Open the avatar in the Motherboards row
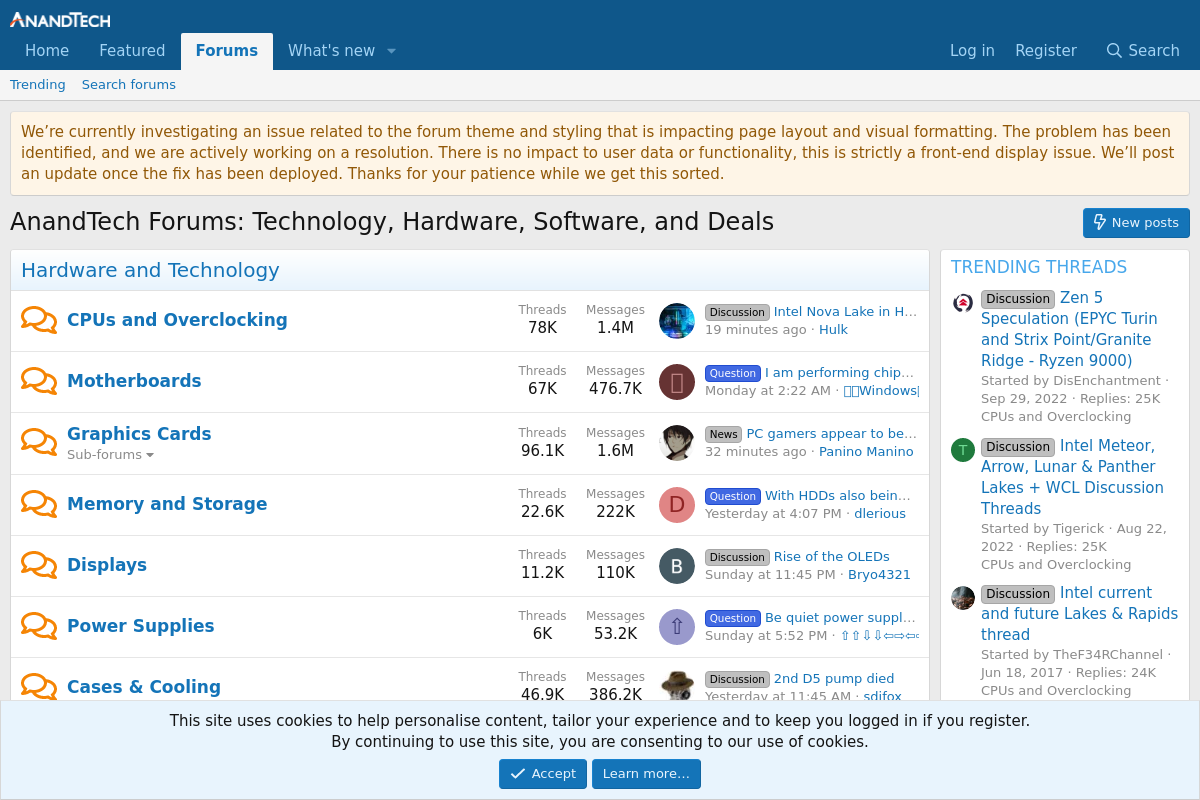 pos(677,382)
